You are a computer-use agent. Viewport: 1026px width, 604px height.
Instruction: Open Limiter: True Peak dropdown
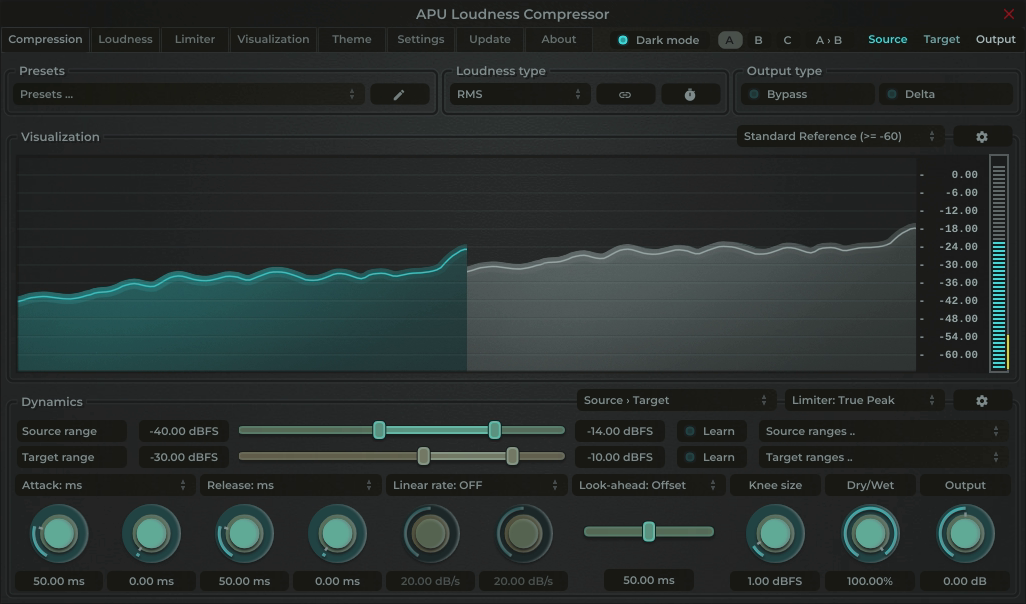(x=864, y=400)
